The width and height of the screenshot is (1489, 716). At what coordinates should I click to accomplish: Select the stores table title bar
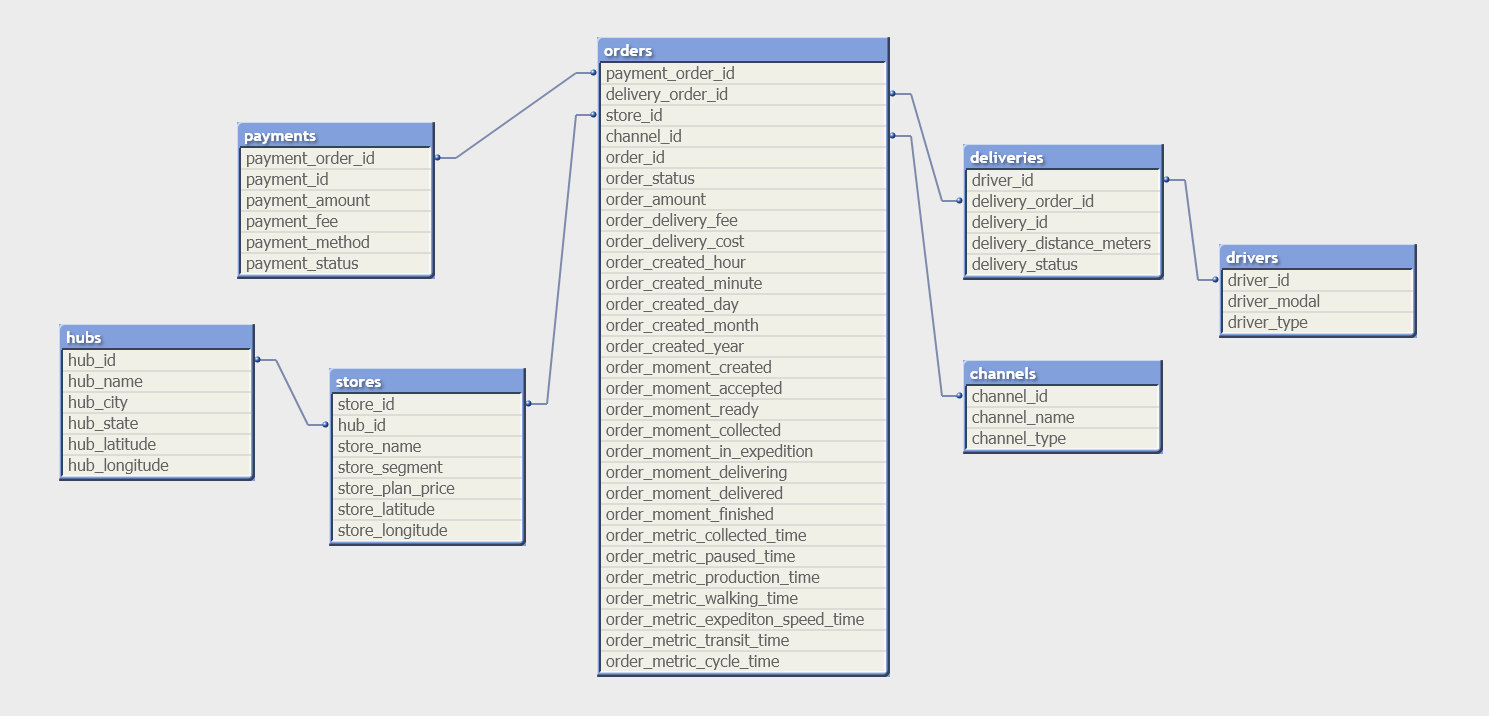tap(427, 382)
